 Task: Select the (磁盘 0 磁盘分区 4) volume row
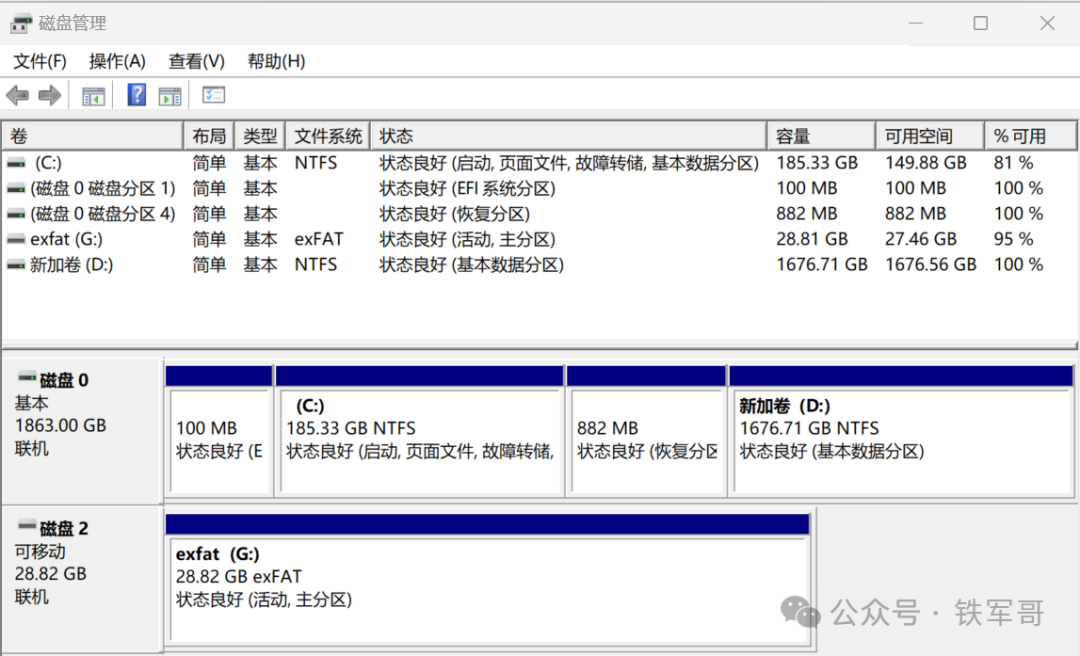pyautogui.click(x=539, y=214)
